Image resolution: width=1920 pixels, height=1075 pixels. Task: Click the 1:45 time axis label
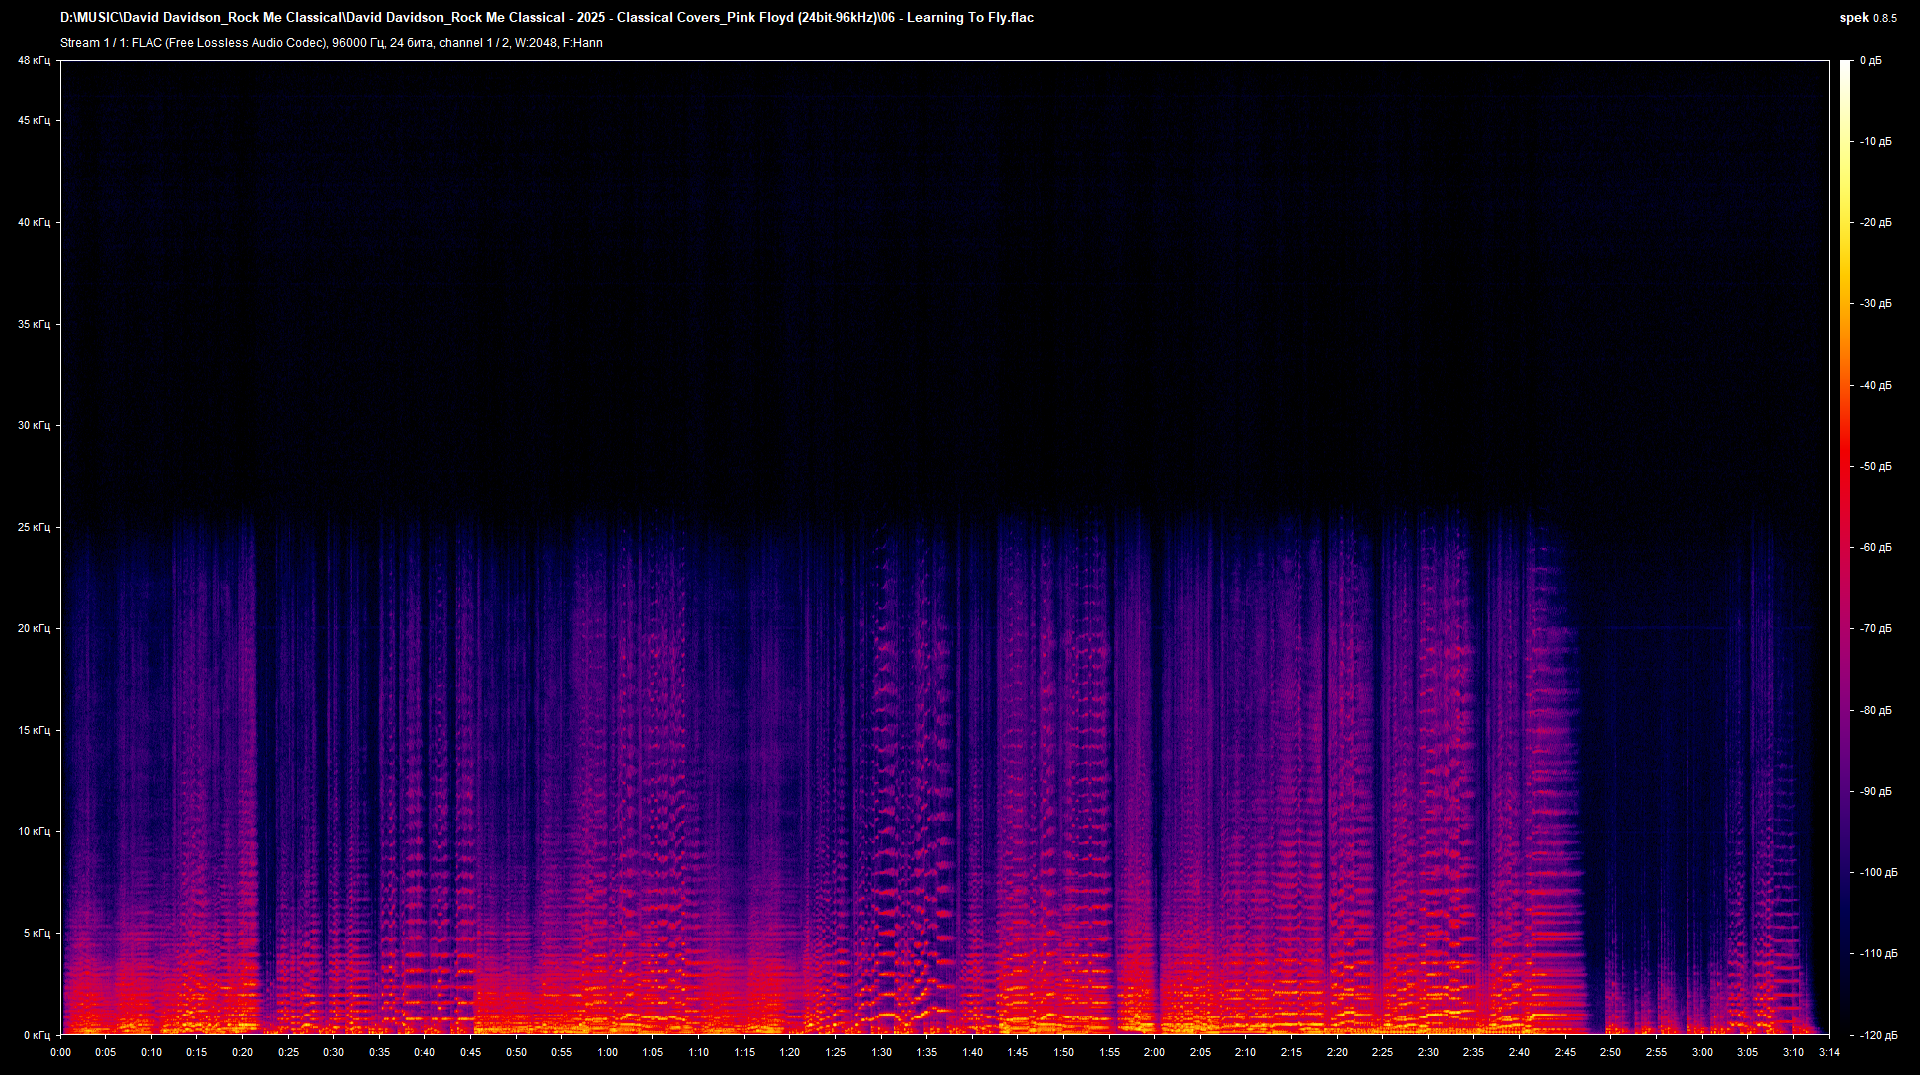tap(1018, 1052)
